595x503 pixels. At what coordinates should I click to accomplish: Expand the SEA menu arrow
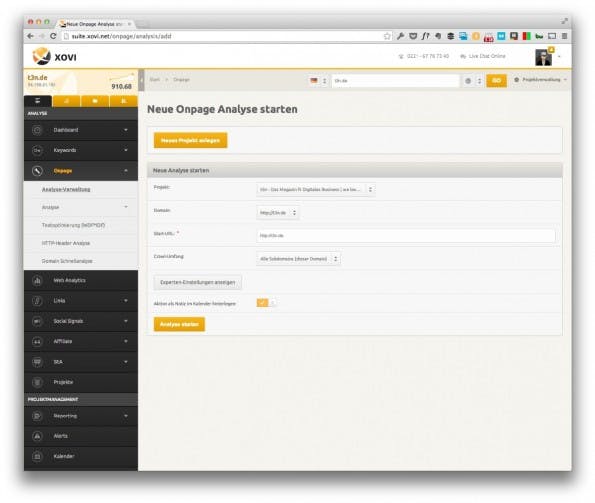click(x=126, y=362)
